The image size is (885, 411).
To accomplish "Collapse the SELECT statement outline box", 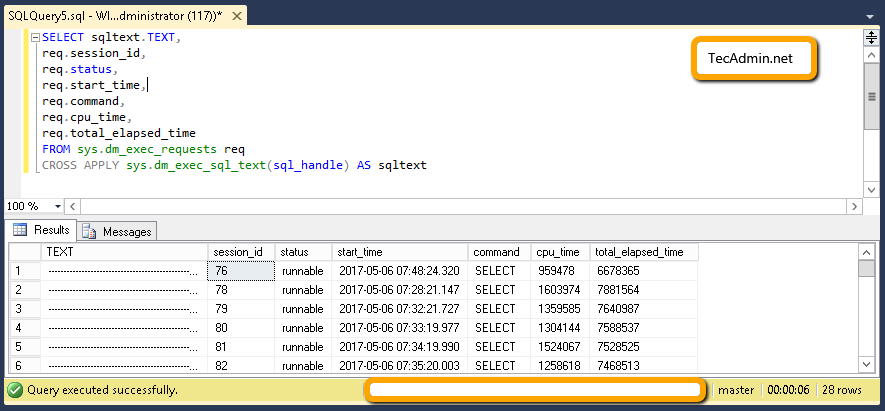I will (36, 38).
